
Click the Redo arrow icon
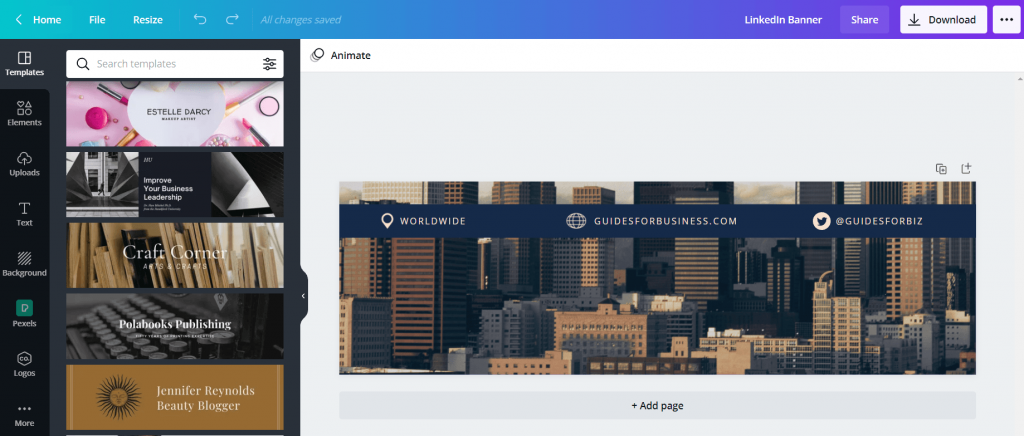coord(232,19)
